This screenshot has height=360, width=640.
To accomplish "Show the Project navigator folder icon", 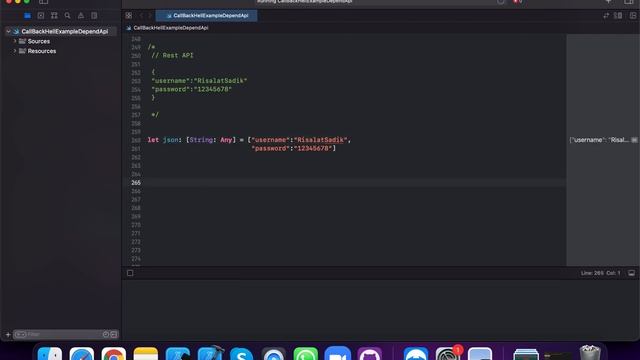I will [27, 16].
